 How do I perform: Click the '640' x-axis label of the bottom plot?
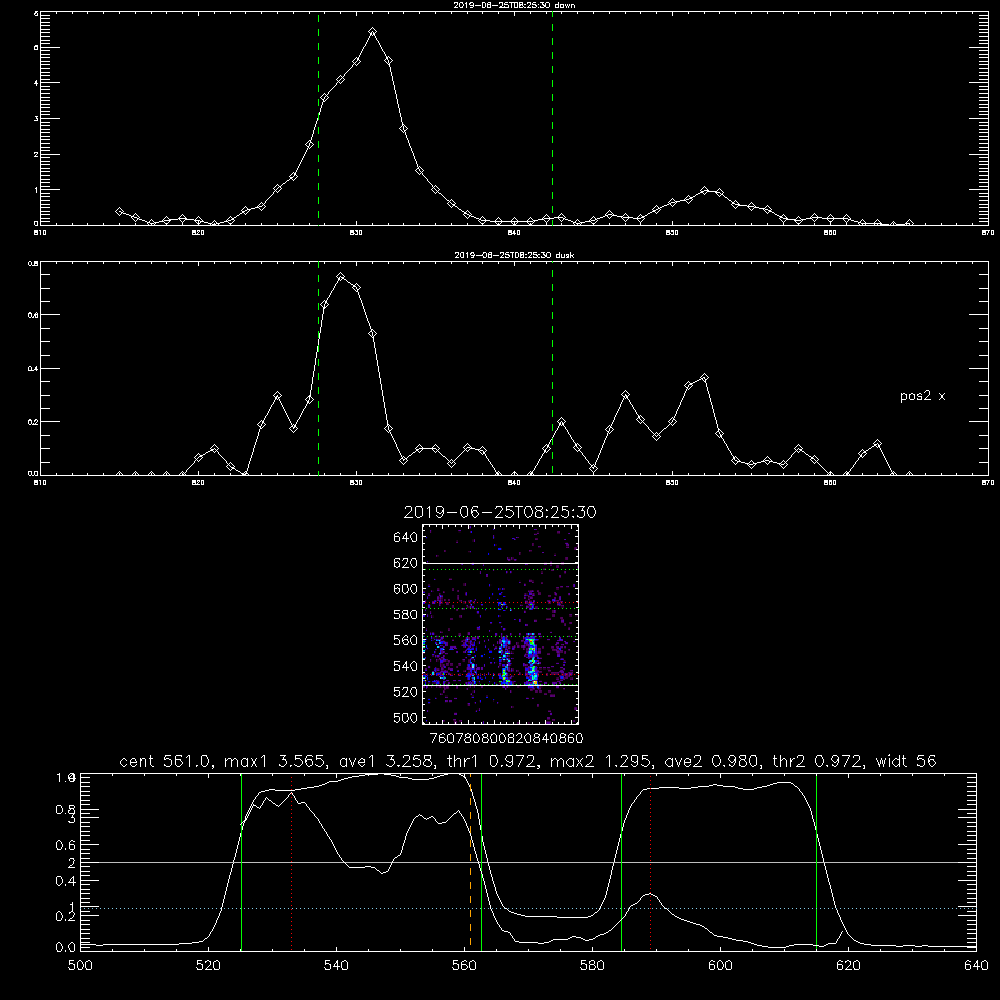pyautogui.click(x=976, y=965)
